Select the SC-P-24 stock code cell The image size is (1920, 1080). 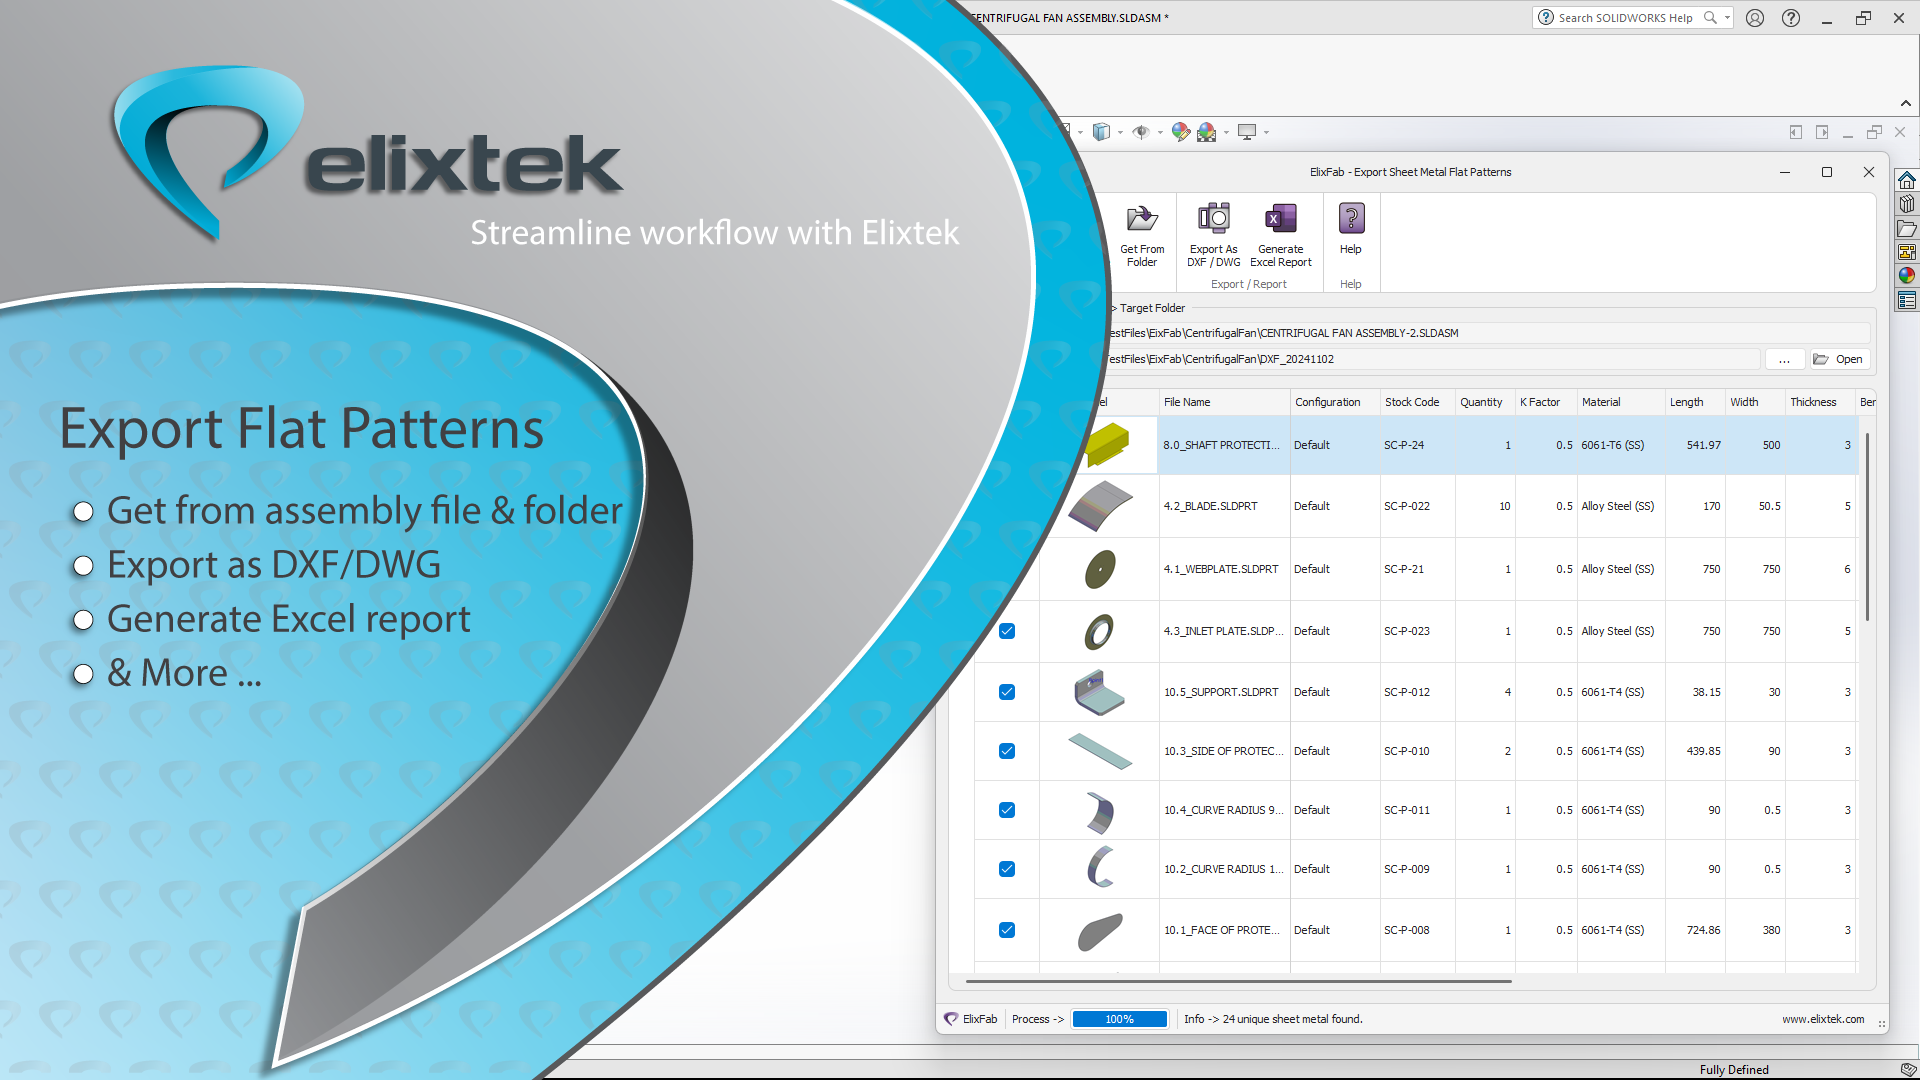tap(1417, 445)
